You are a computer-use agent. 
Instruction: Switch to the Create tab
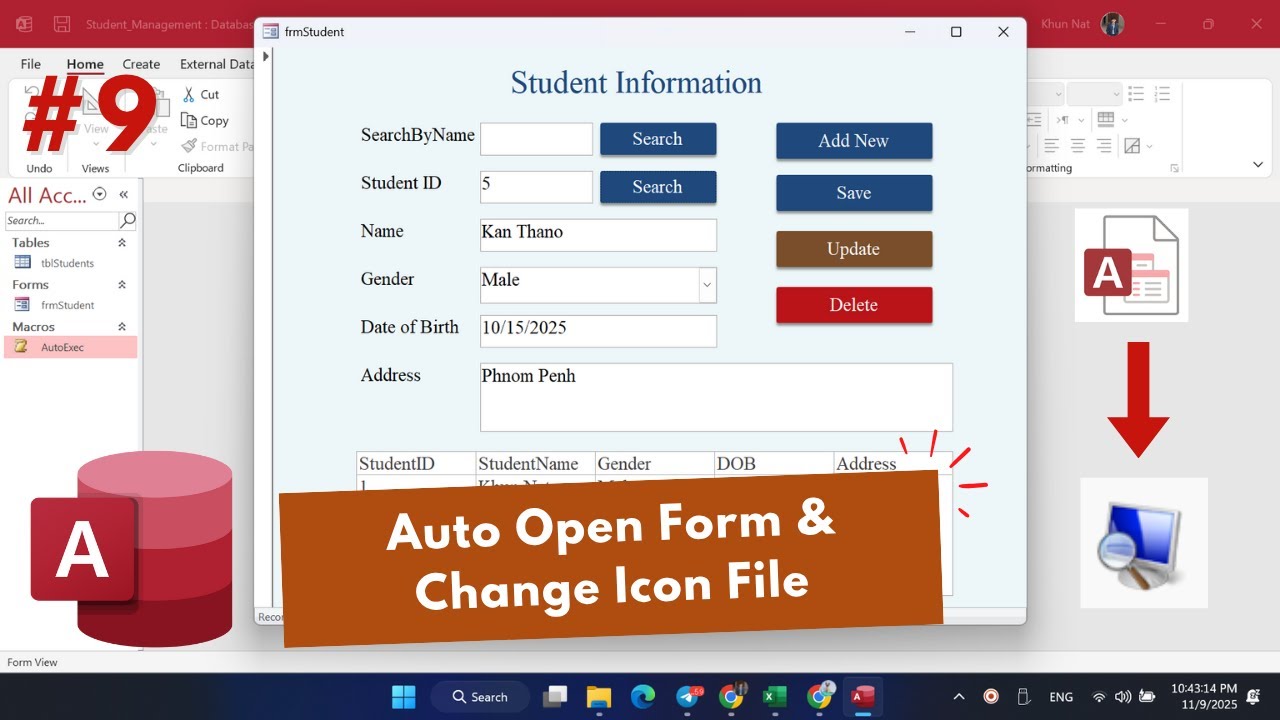pos(141,64)
